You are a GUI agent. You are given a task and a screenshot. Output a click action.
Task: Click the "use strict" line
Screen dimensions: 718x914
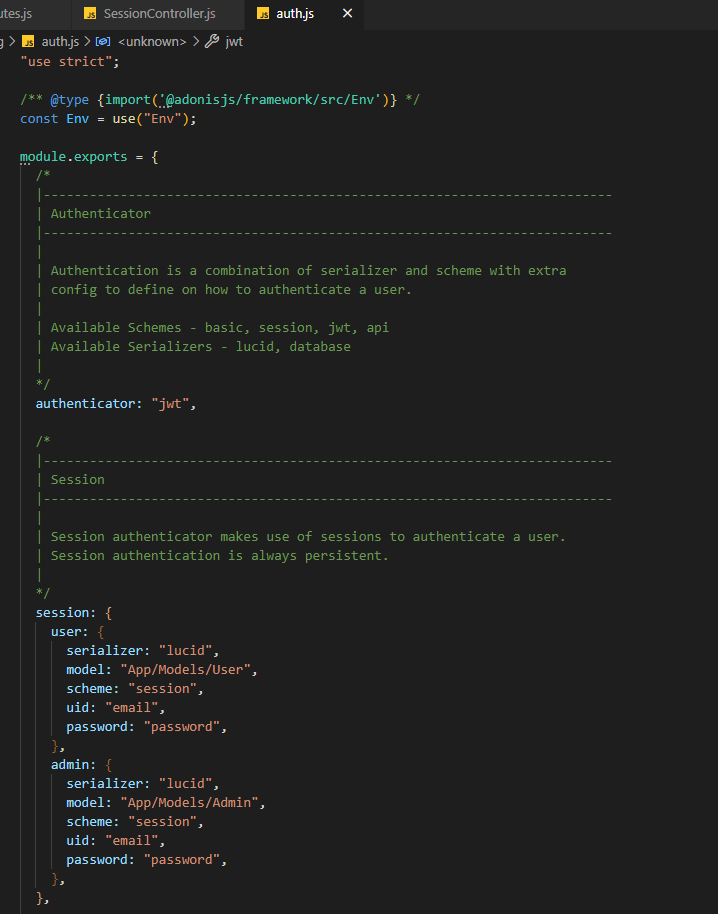coord(70,61)
